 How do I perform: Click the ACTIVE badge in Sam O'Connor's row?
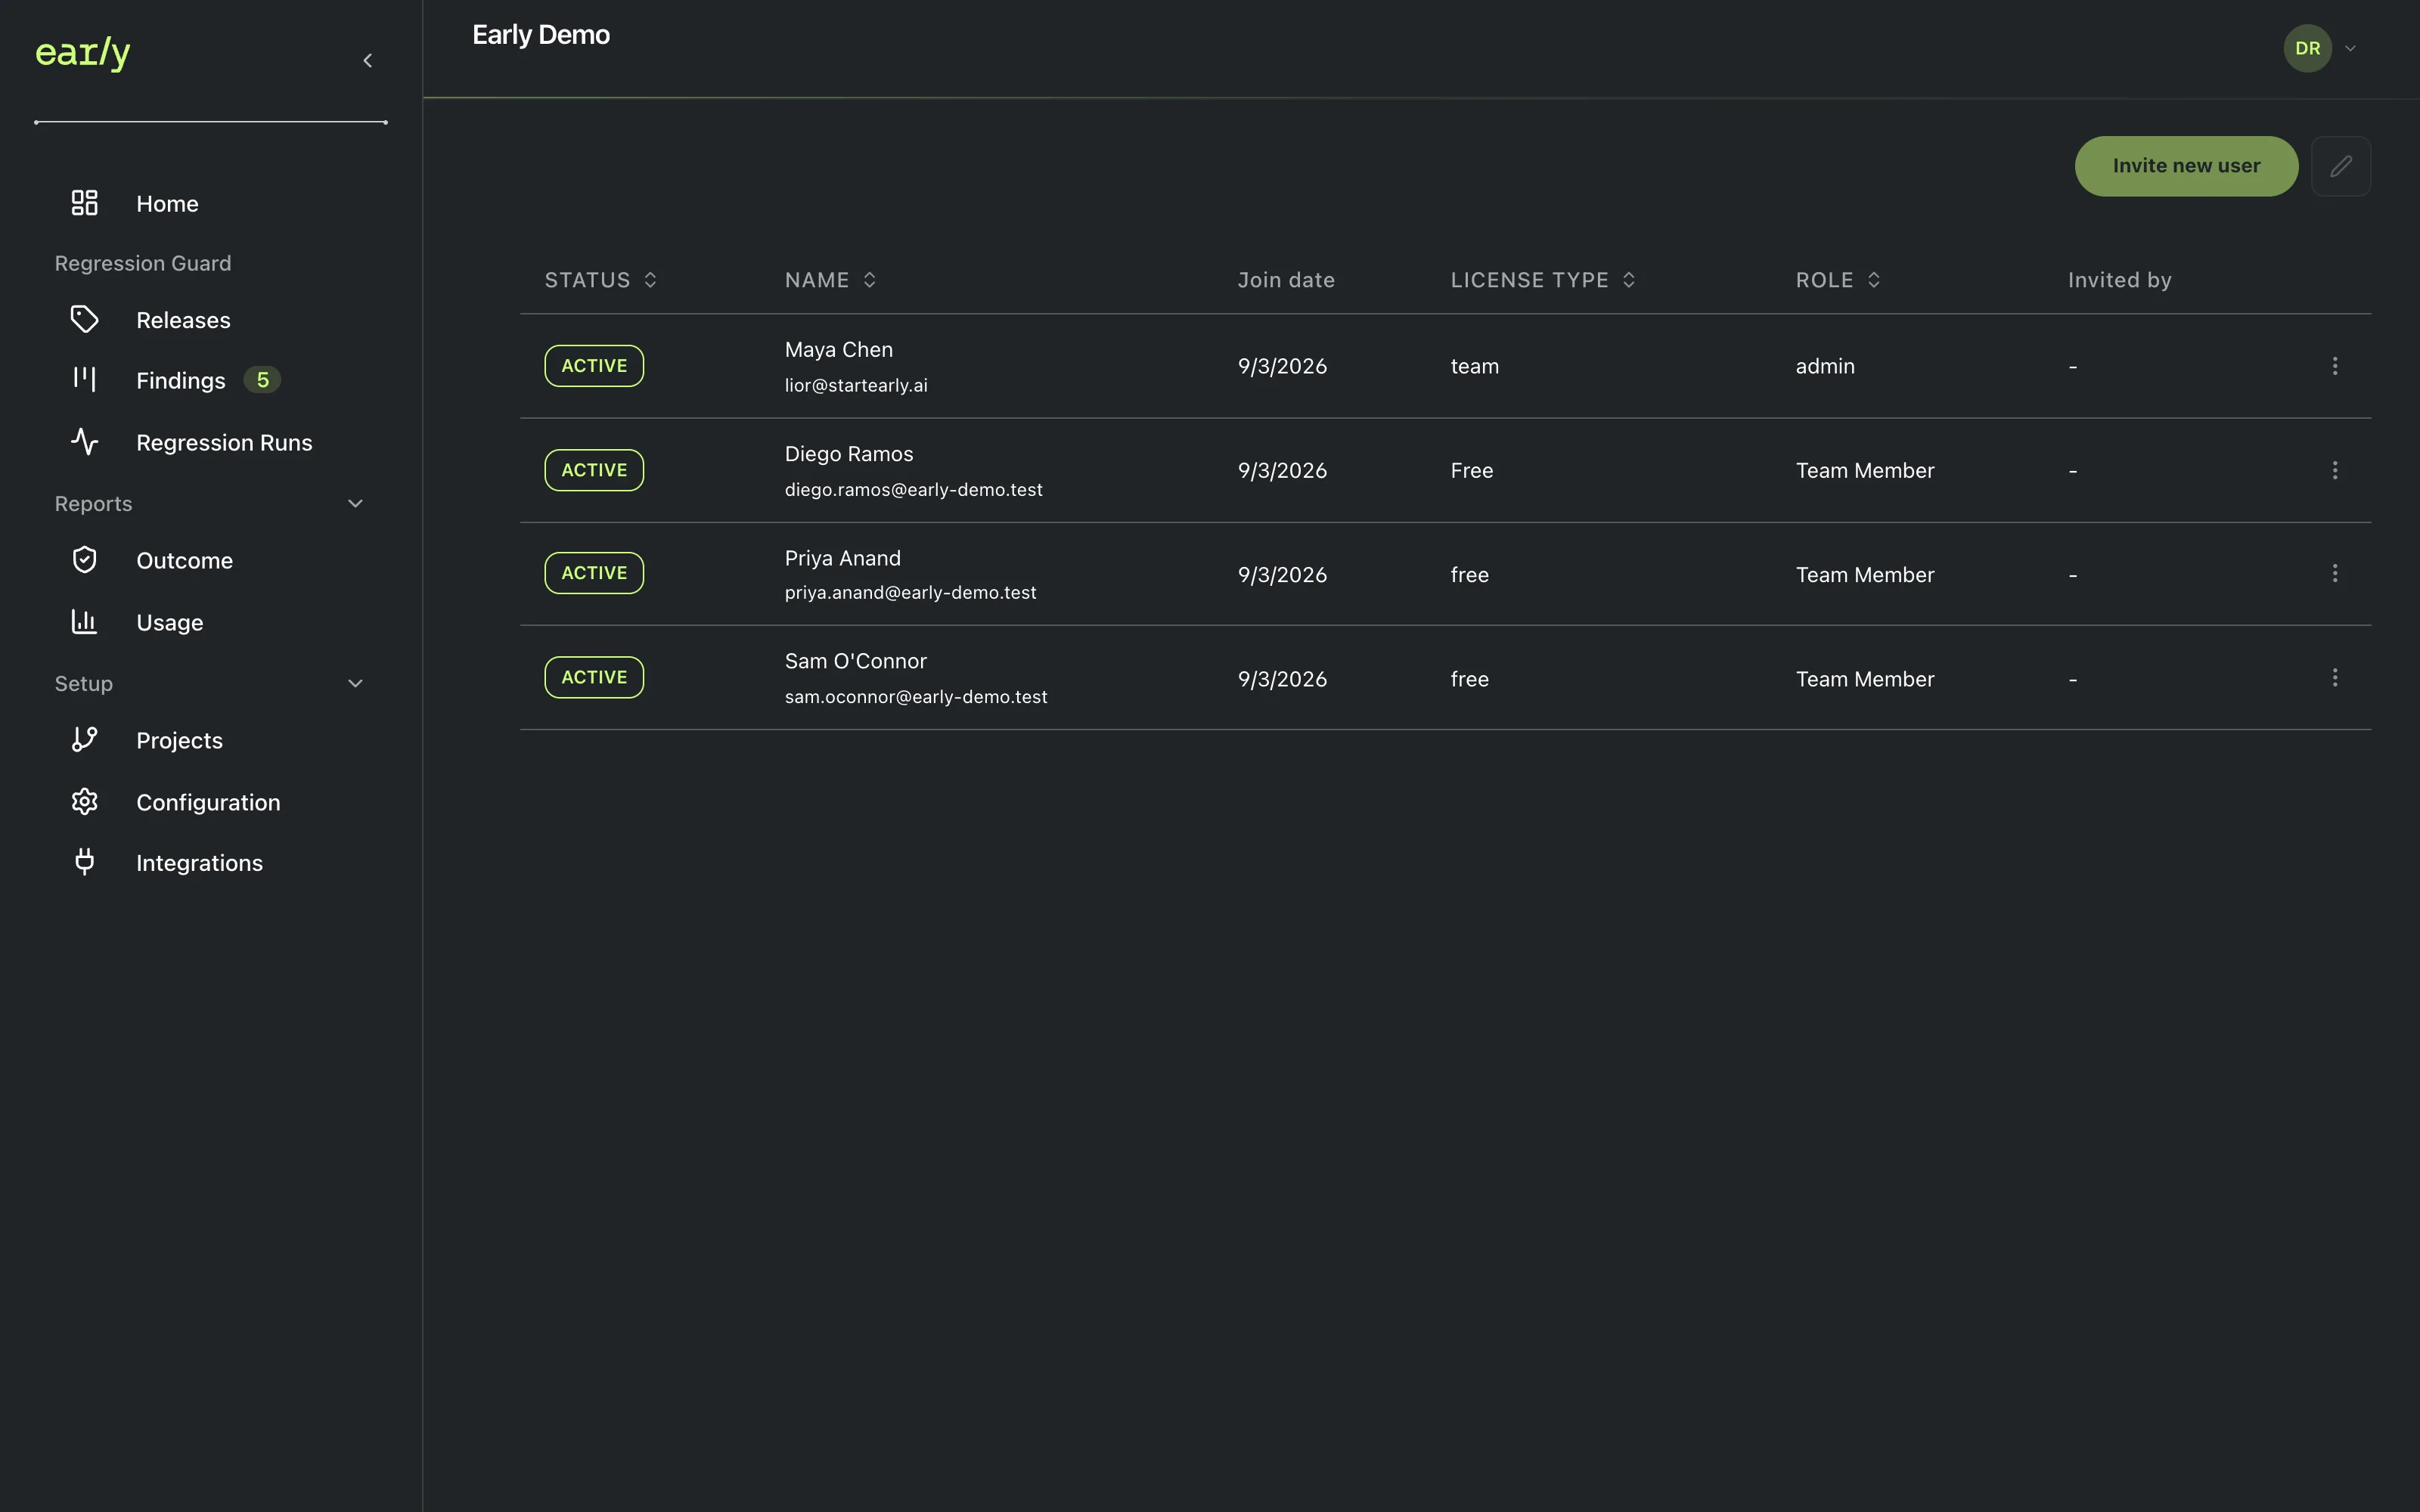pos(594,677)
